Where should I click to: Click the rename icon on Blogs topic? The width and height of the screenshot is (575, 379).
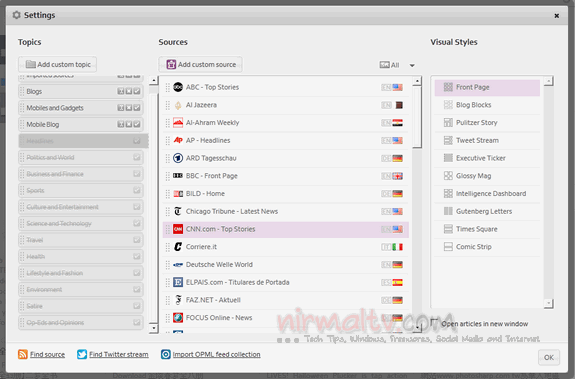pos(121,91)
